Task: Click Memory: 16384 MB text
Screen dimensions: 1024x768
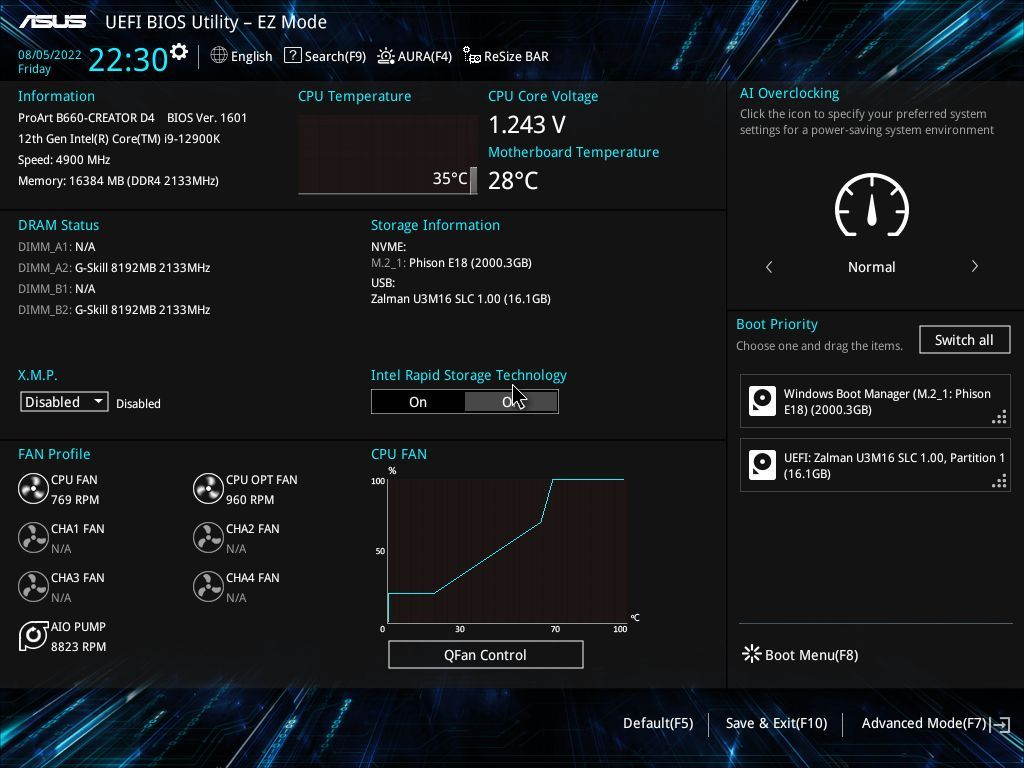Action: pos(118,180)
